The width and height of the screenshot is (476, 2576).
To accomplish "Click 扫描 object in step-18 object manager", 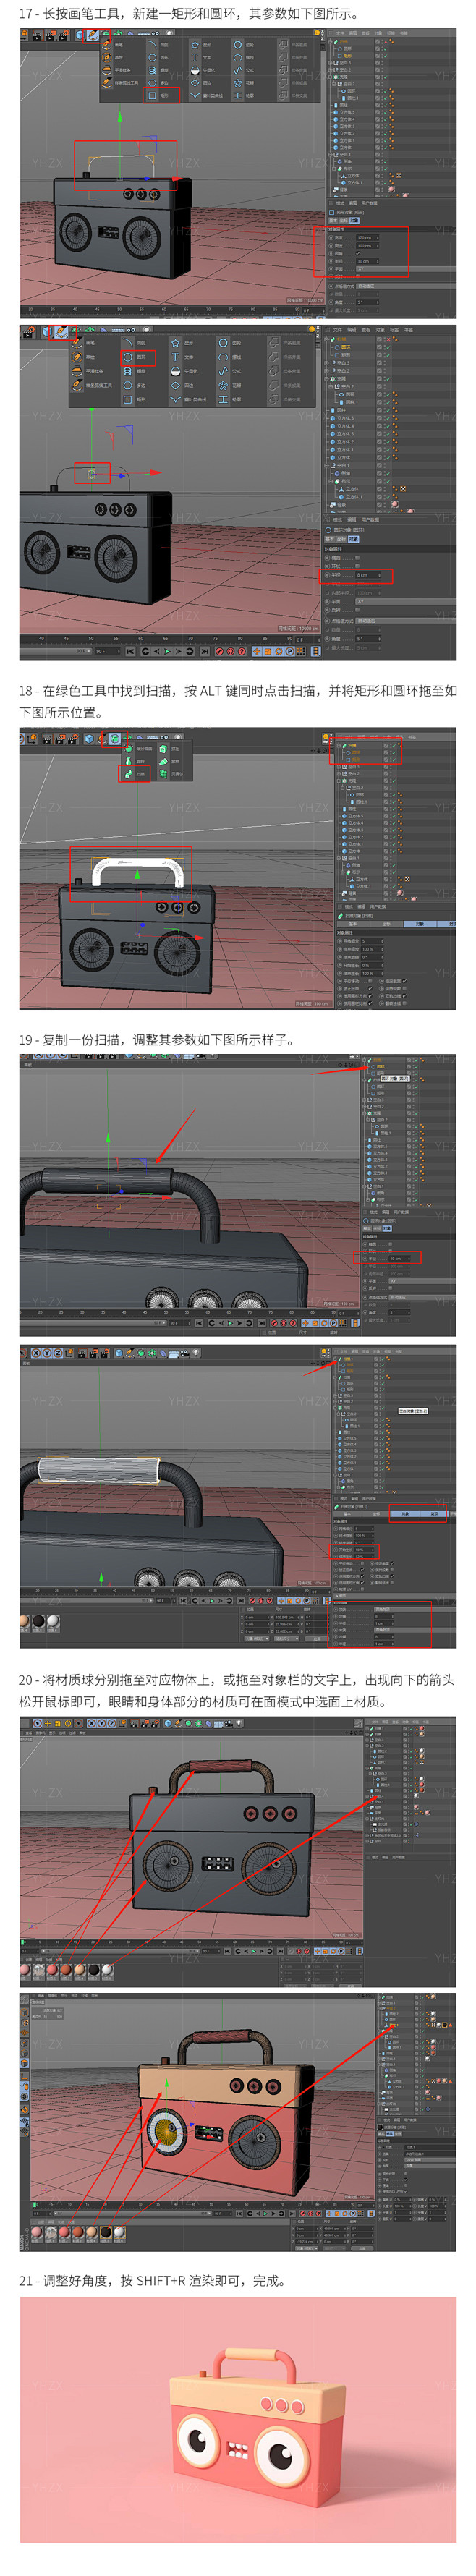I will point(352,746).
